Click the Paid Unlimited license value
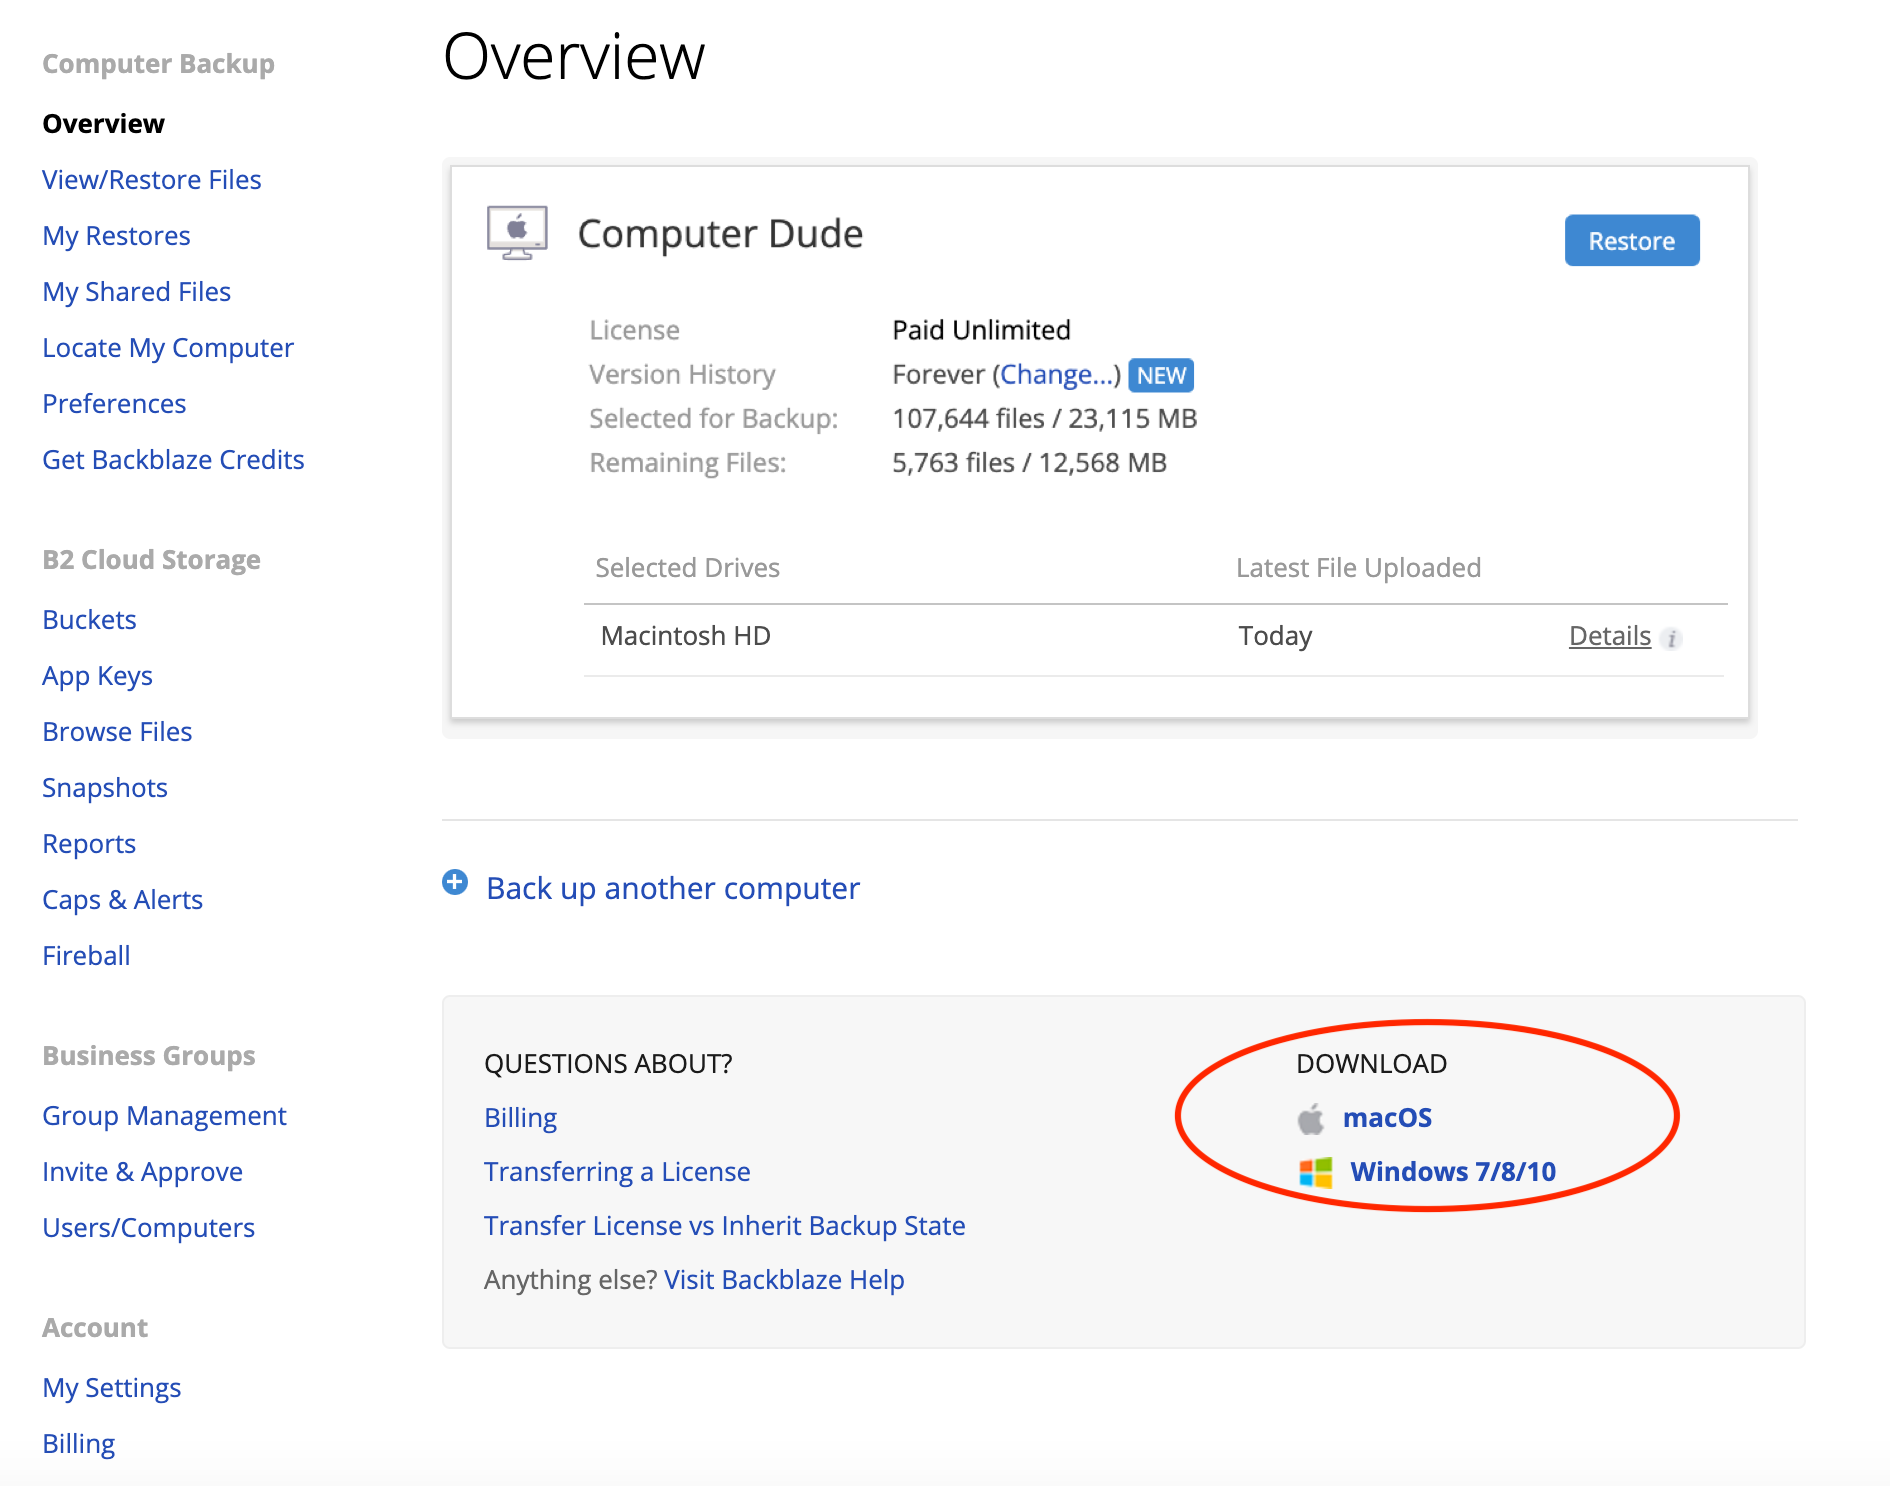Screen dimensions: 1890x1486 981,330
